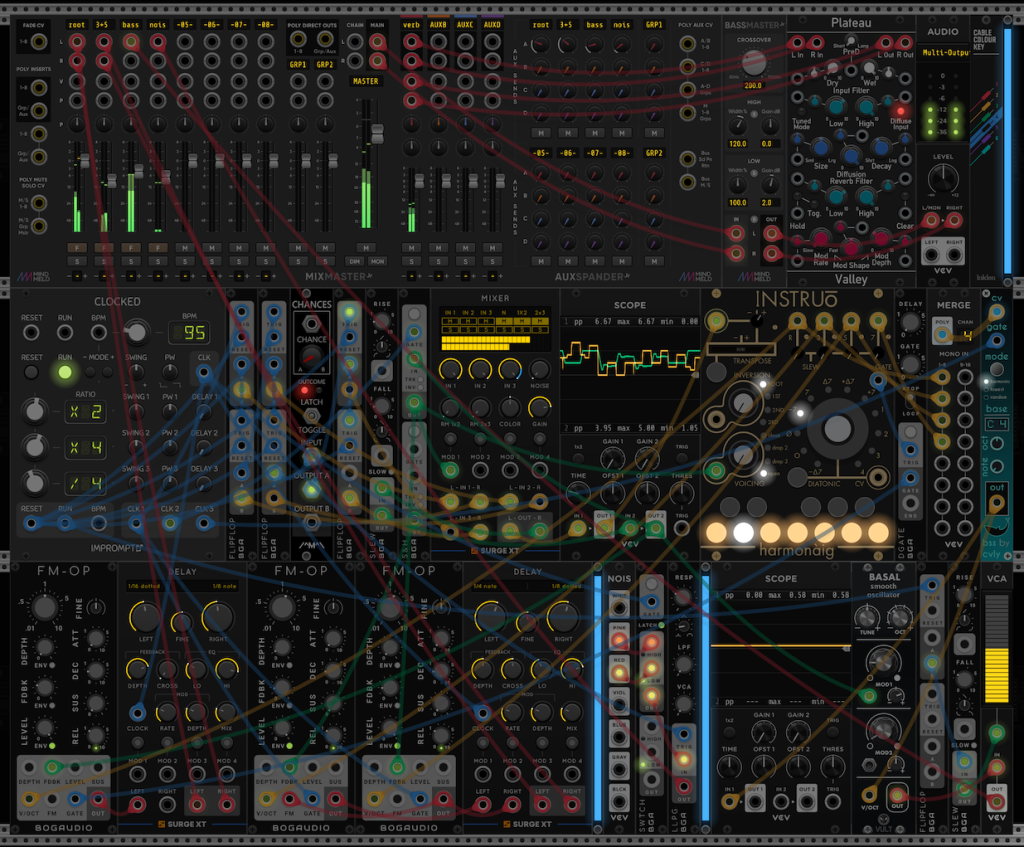Open the Audio module Multi-Output device selector
The image size is (1024, 847).
(x=945, y=52)
